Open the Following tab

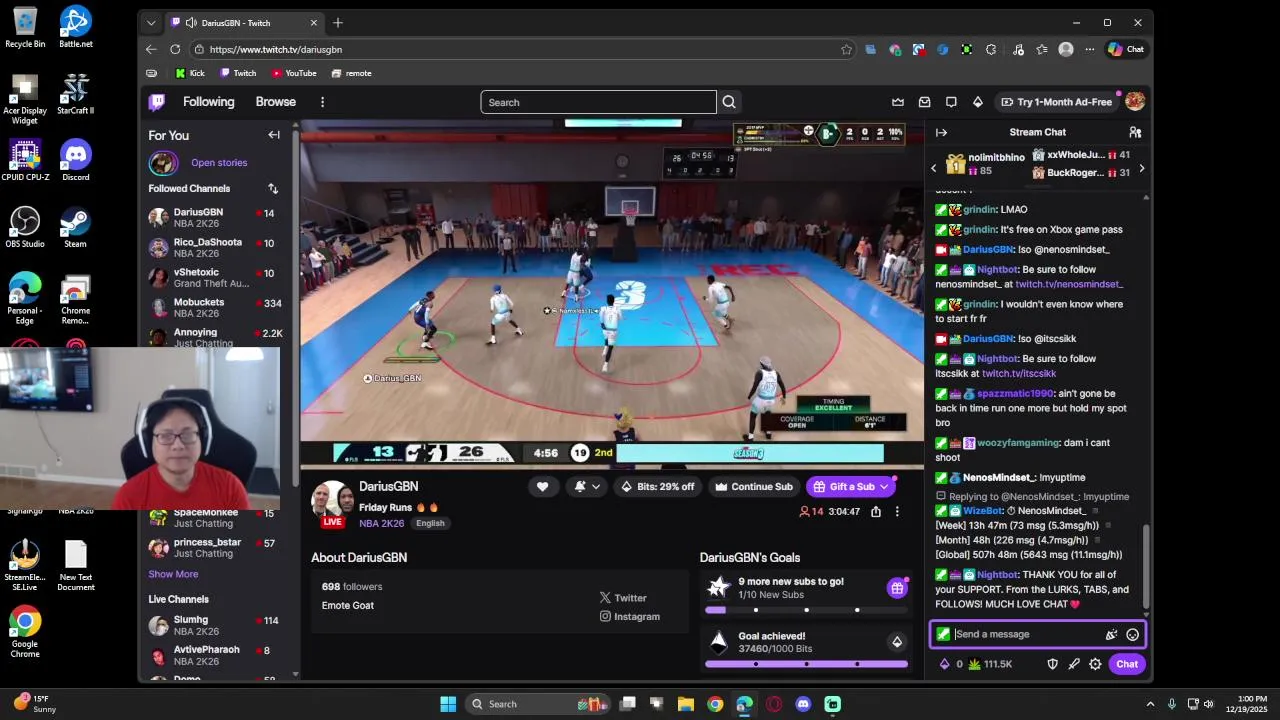208,102
